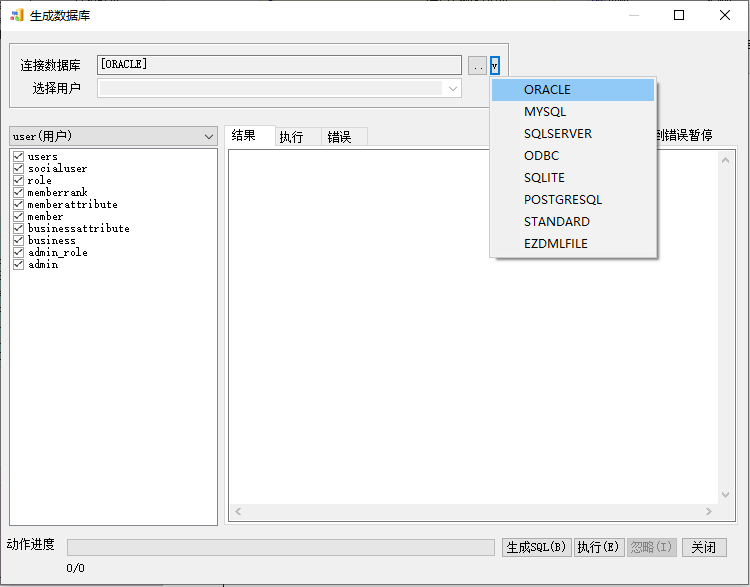Expand the user(用户) model dropdown

[113, 136]
